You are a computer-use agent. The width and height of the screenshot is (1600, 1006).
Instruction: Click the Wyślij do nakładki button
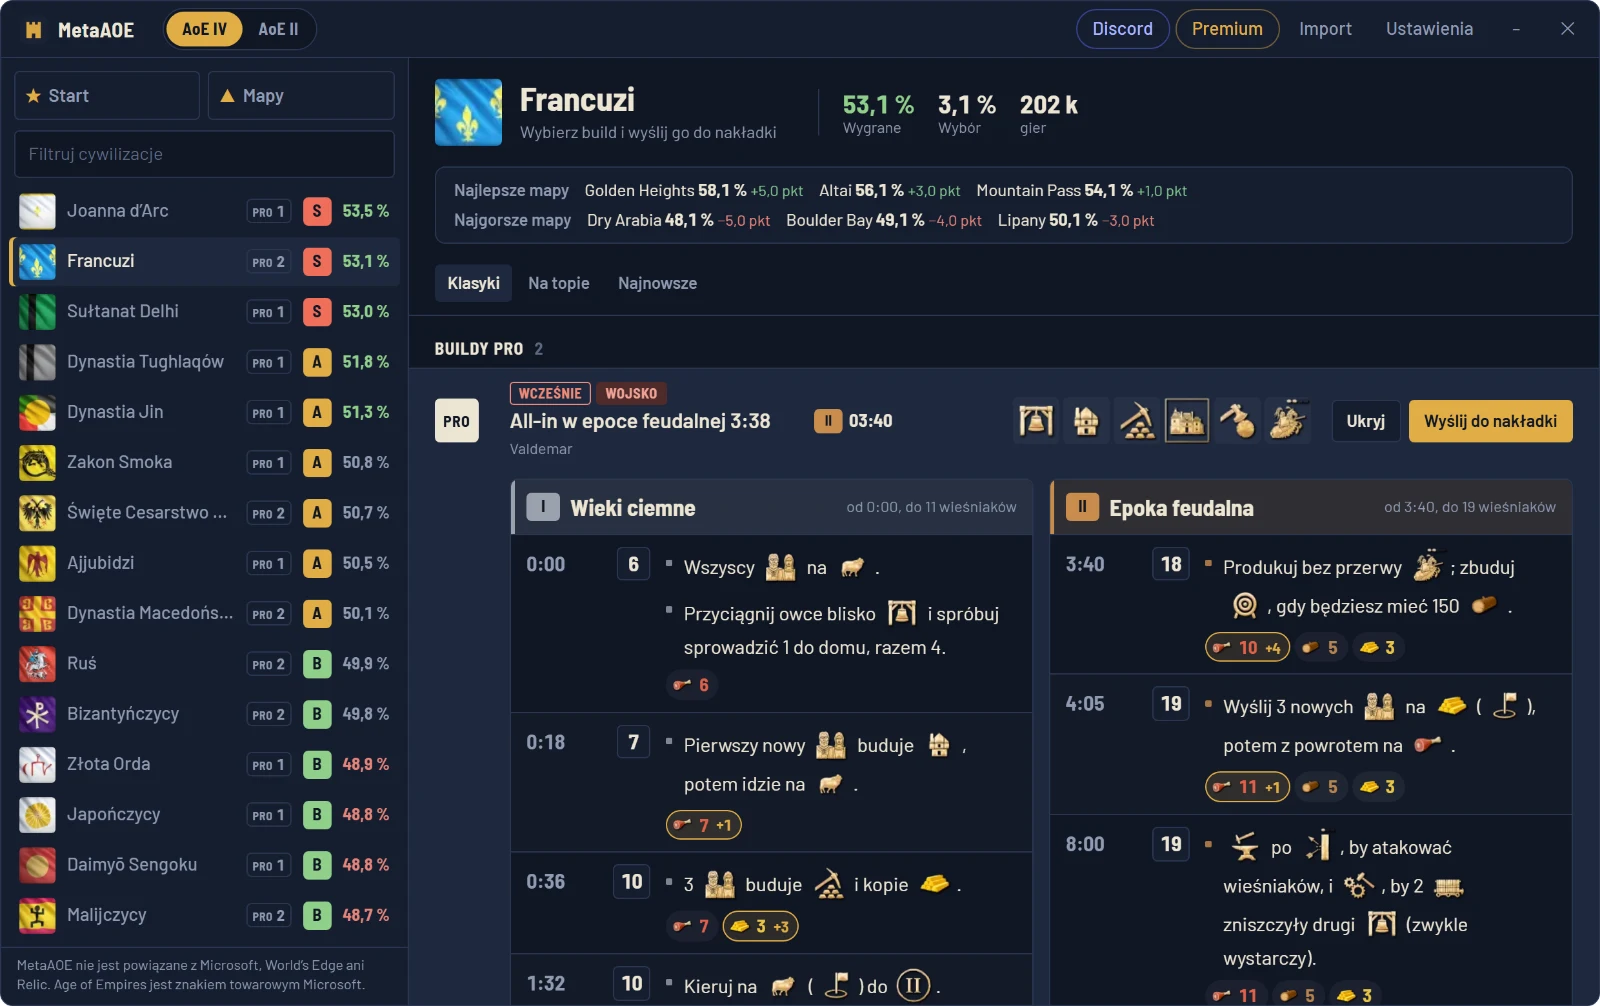pyautogui.click(x=1490, y=421)
